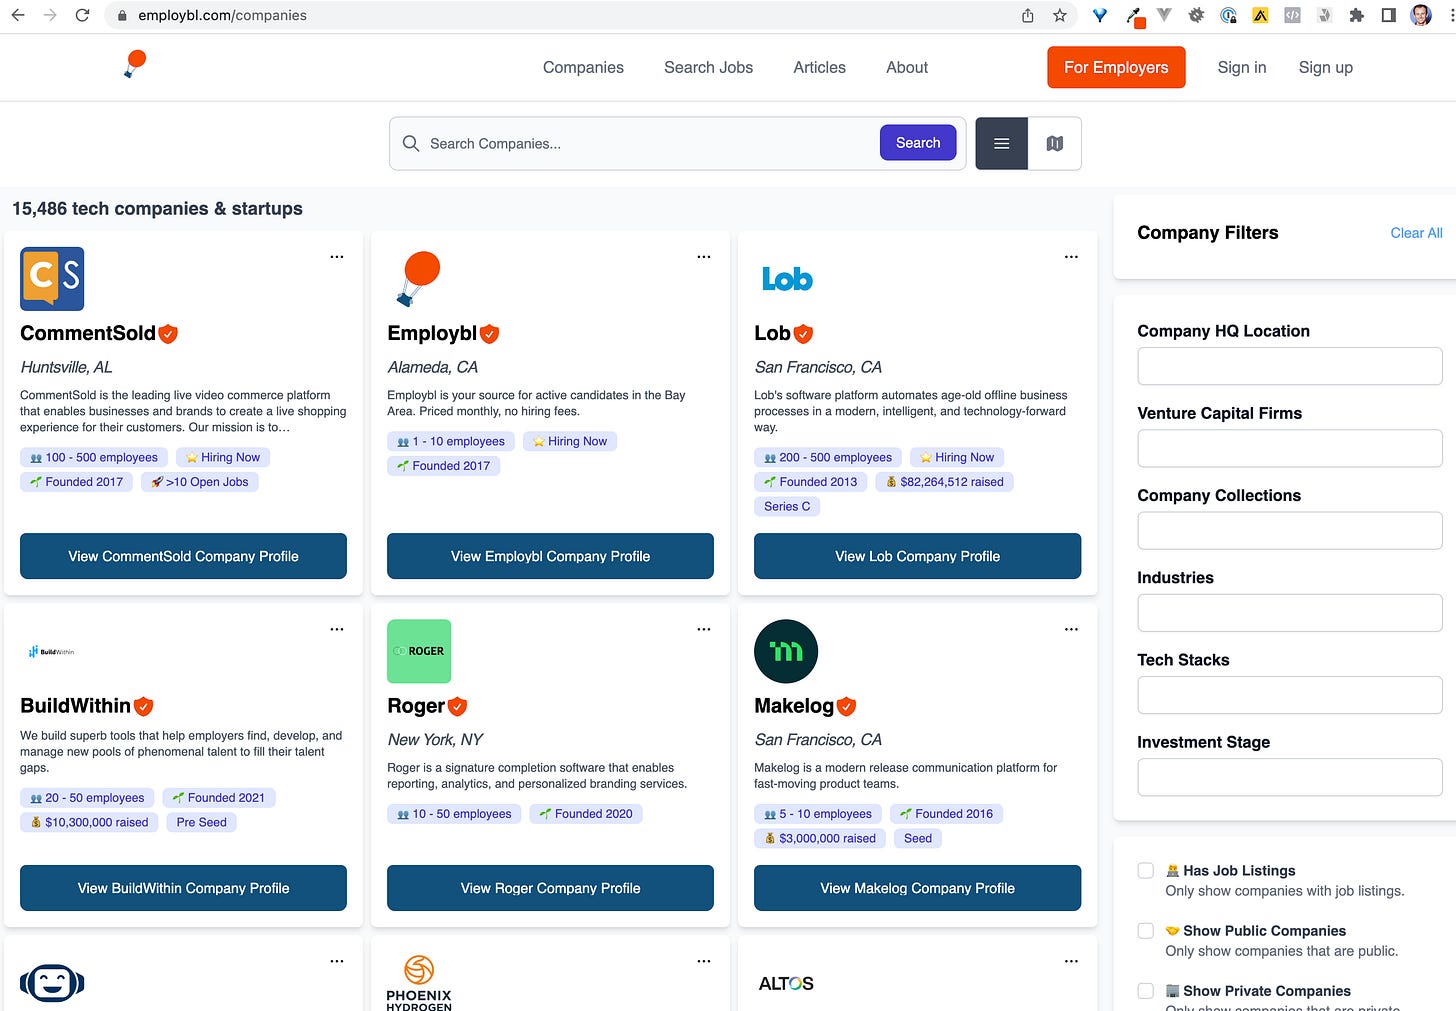Click the Roger green logo
The height and width of the screenshot is (1011, 1456).
coord(419,651)
